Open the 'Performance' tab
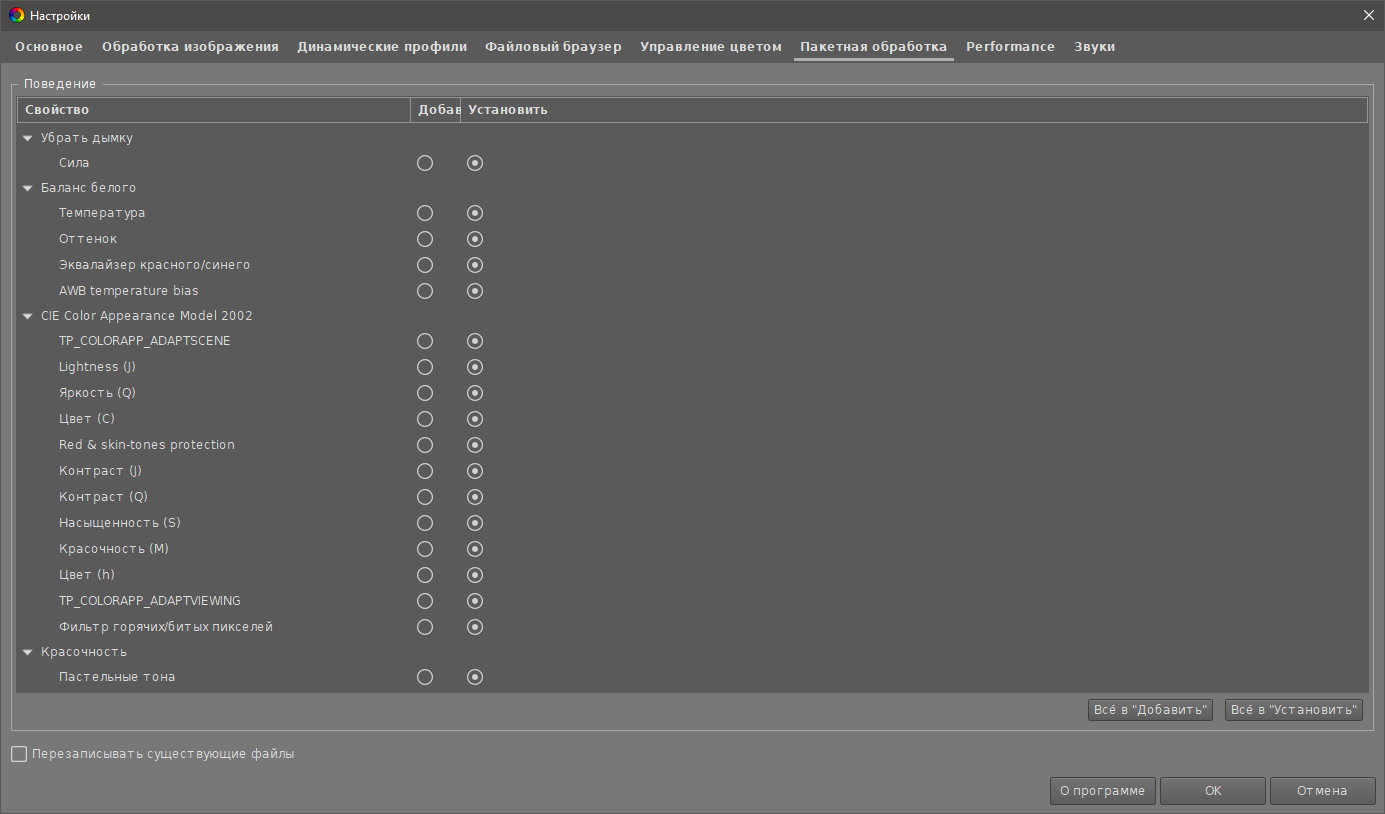This screenshot has width=1385, height=814. click(1010, 46)
